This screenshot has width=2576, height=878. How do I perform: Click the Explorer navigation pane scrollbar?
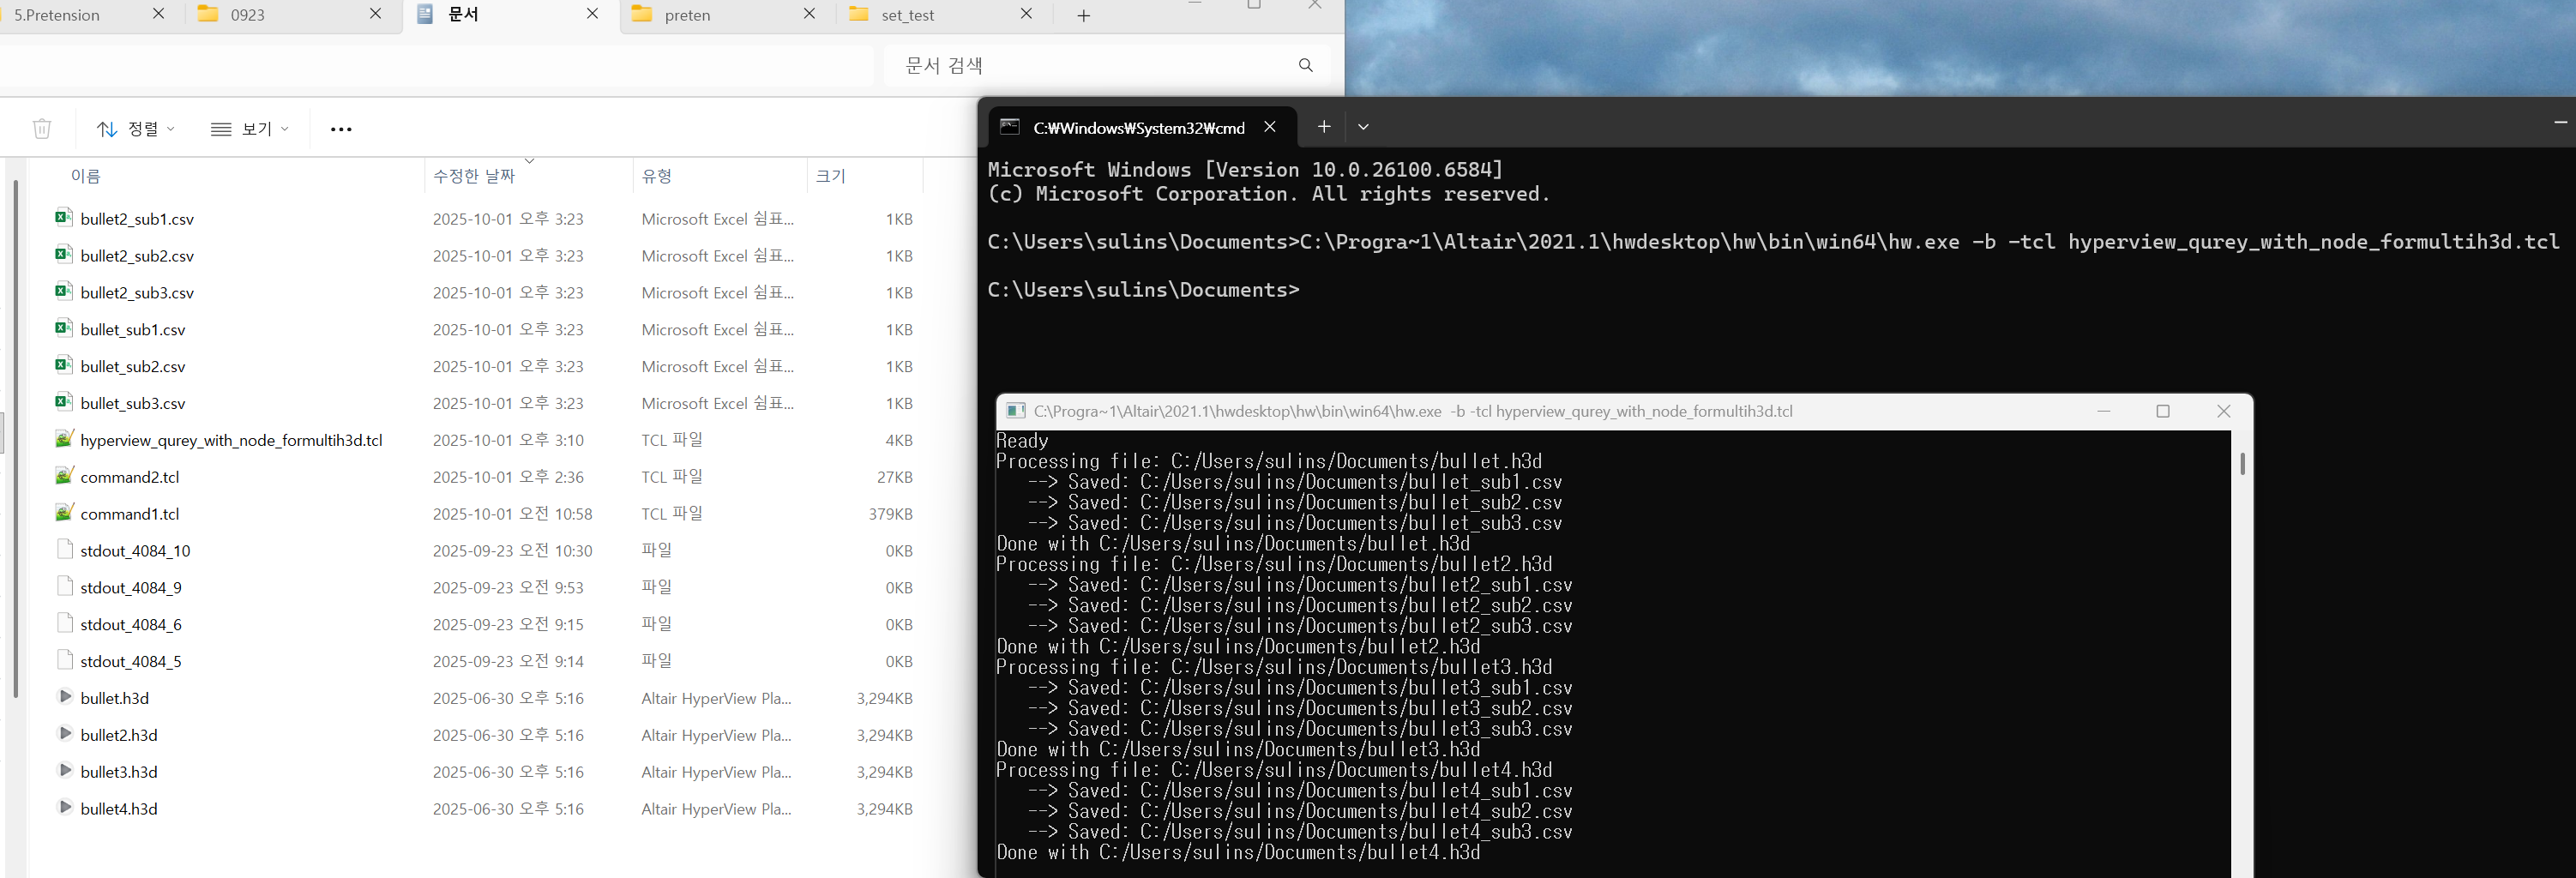(x=15, y=438)
